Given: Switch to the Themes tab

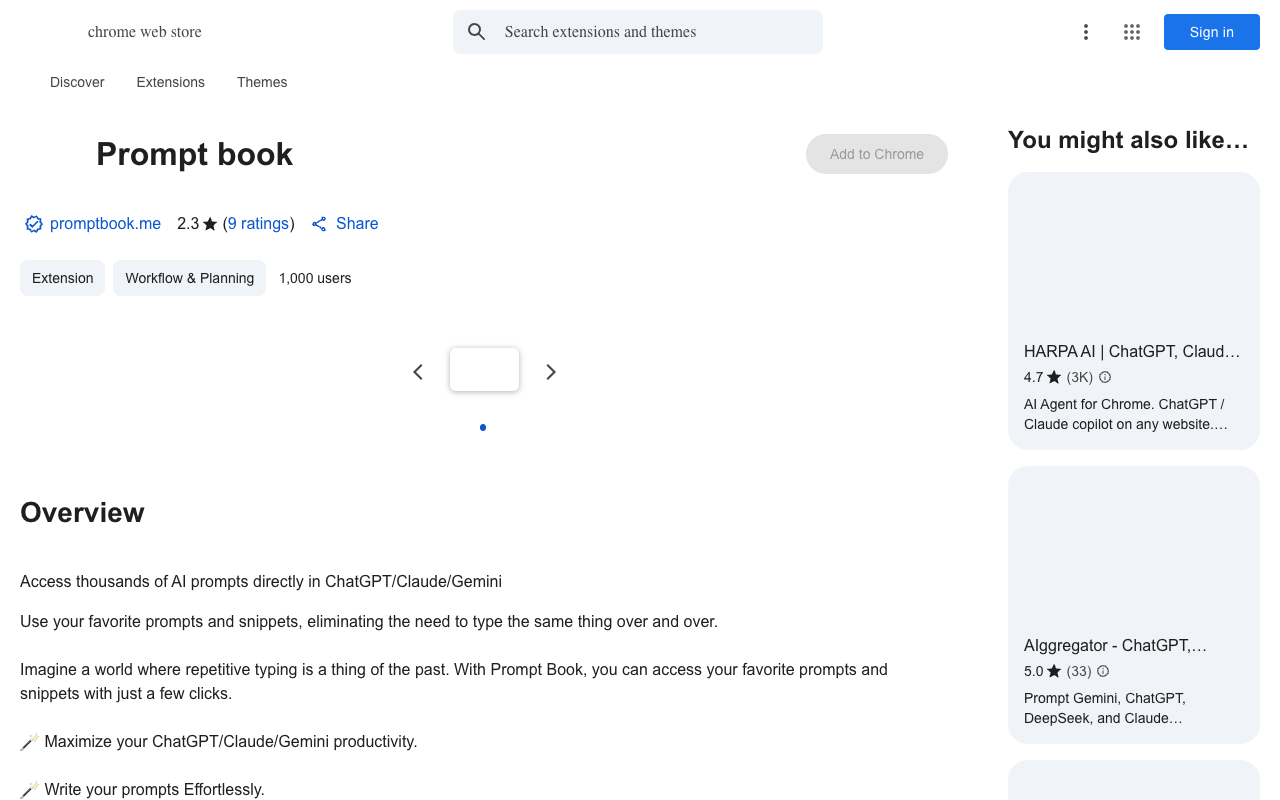Looking at the screenshot, I should click(262, 82).
